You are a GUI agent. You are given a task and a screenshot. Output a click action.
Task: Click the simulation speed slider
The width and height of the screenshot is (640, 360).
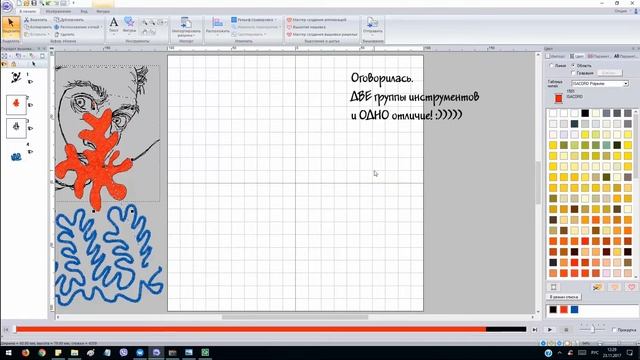tap(592, 329)
